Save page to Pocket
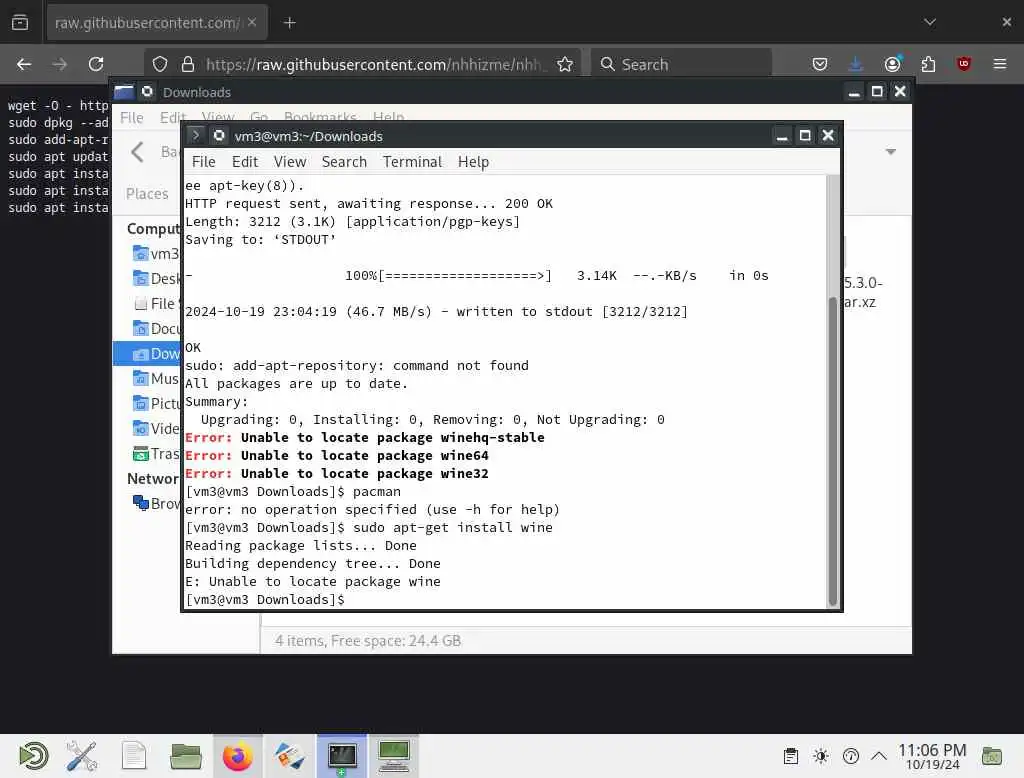Viewport: 1024px width, 778px height. click(x=820, y=64)
